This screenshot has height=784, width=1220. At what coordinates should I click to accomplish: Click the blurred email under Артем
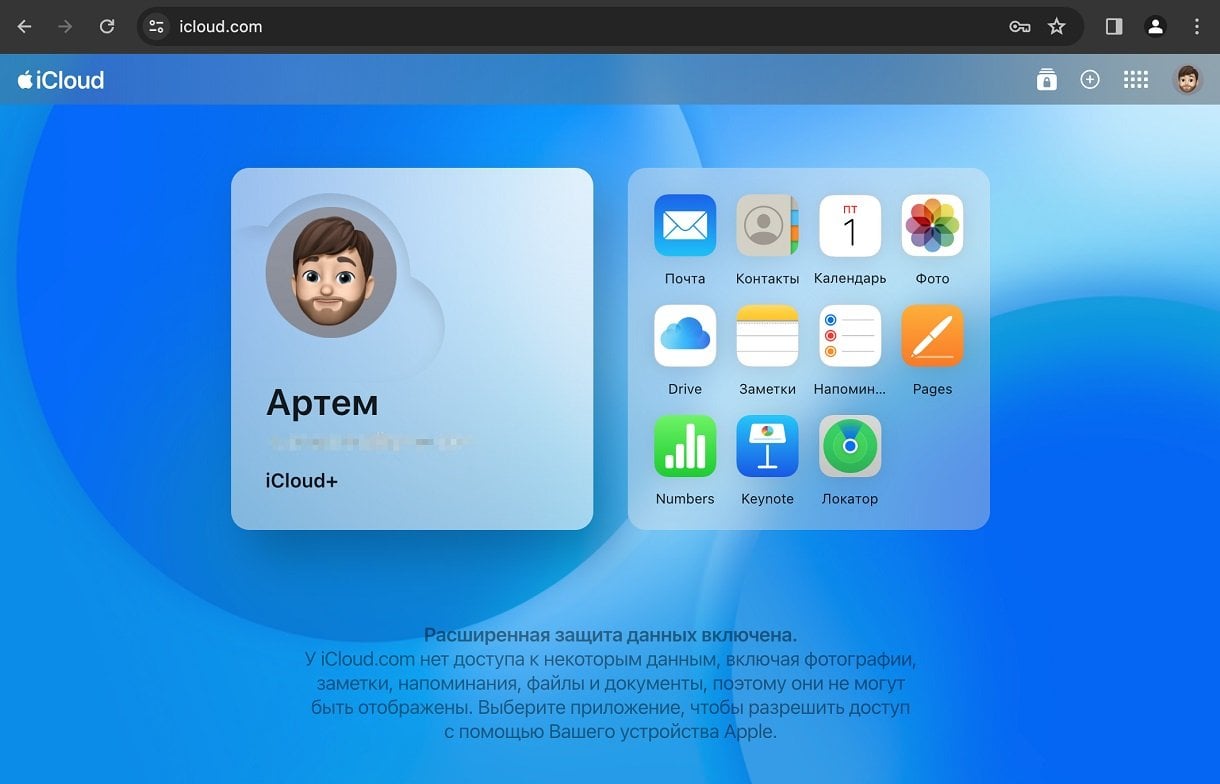point(368,441)
